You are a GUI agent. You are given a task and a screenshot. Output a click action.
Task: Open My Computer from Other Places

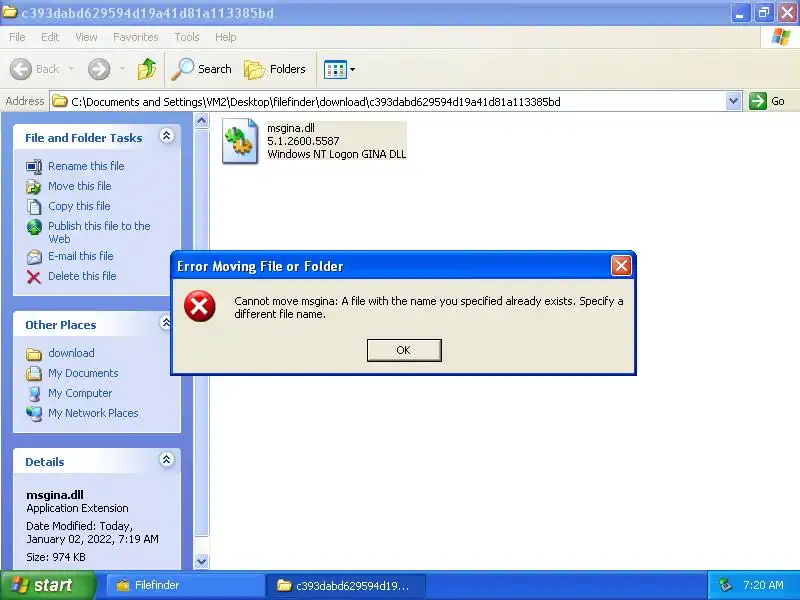point(80,393)
